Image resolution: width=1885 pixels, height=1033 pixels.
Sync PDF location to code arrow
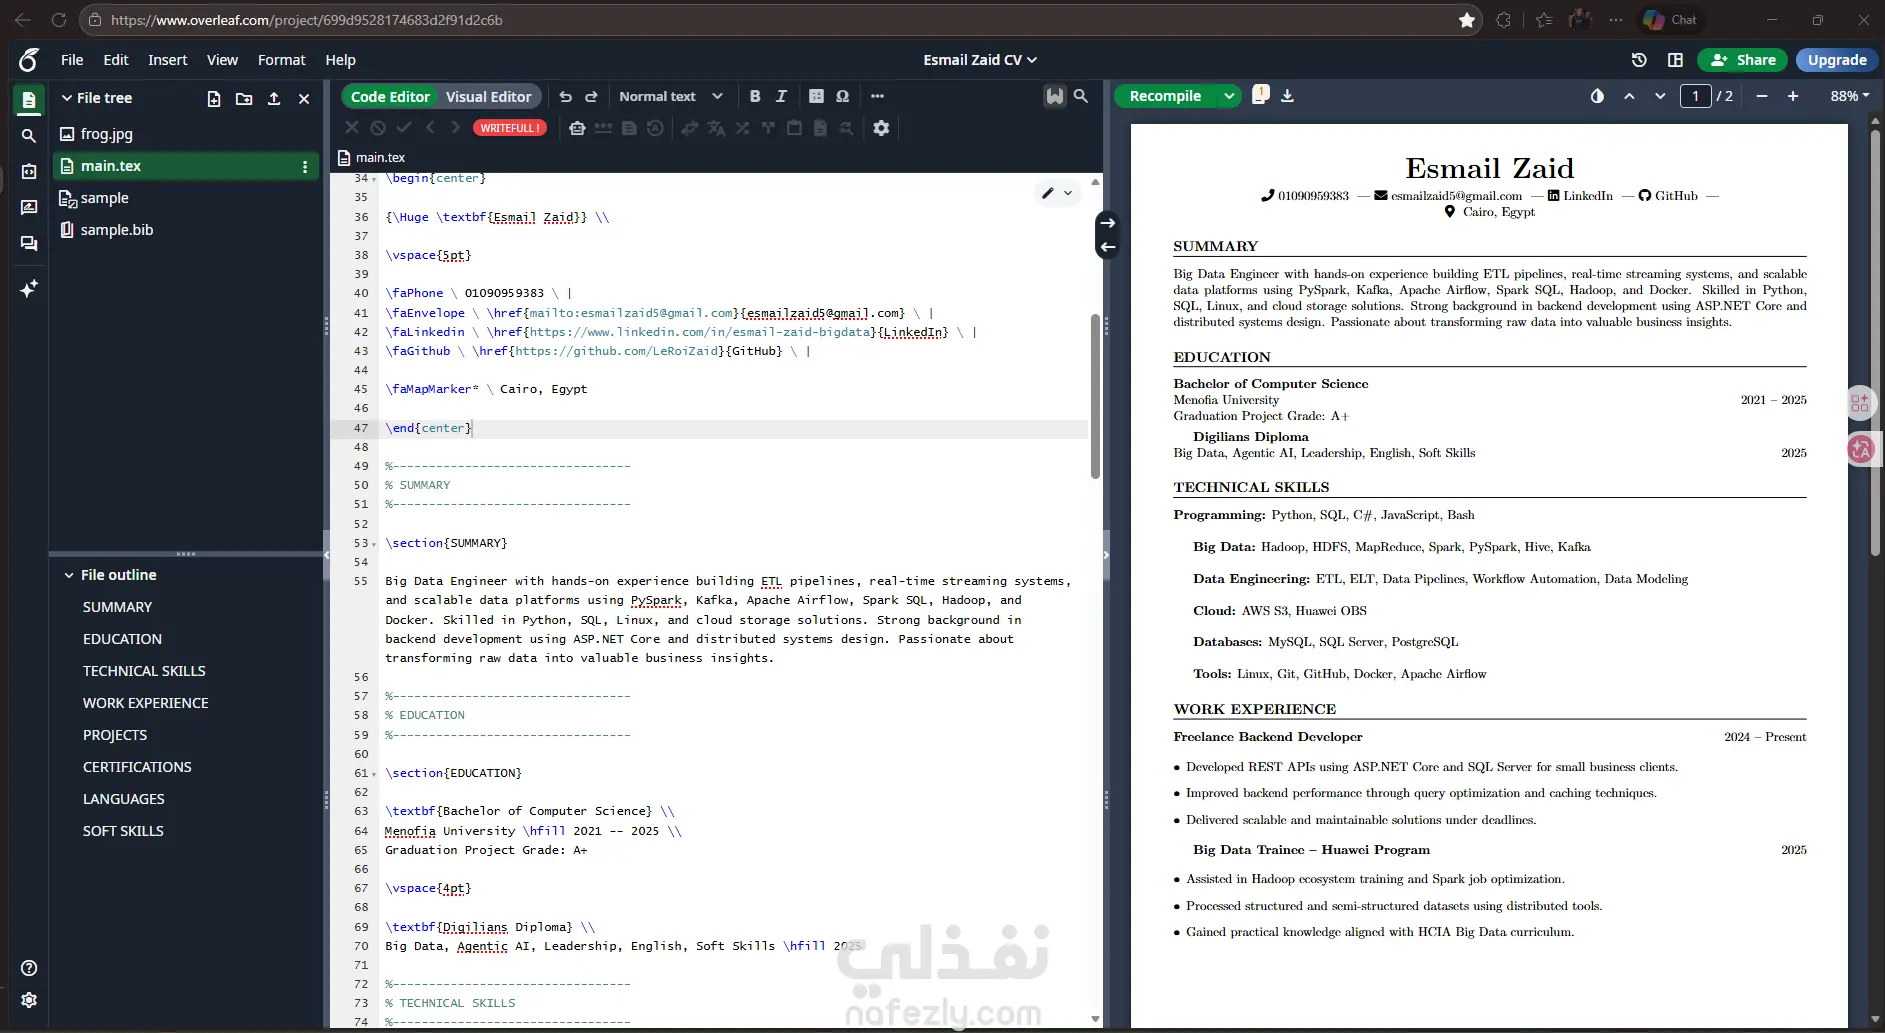click(x=1108, y=247)
